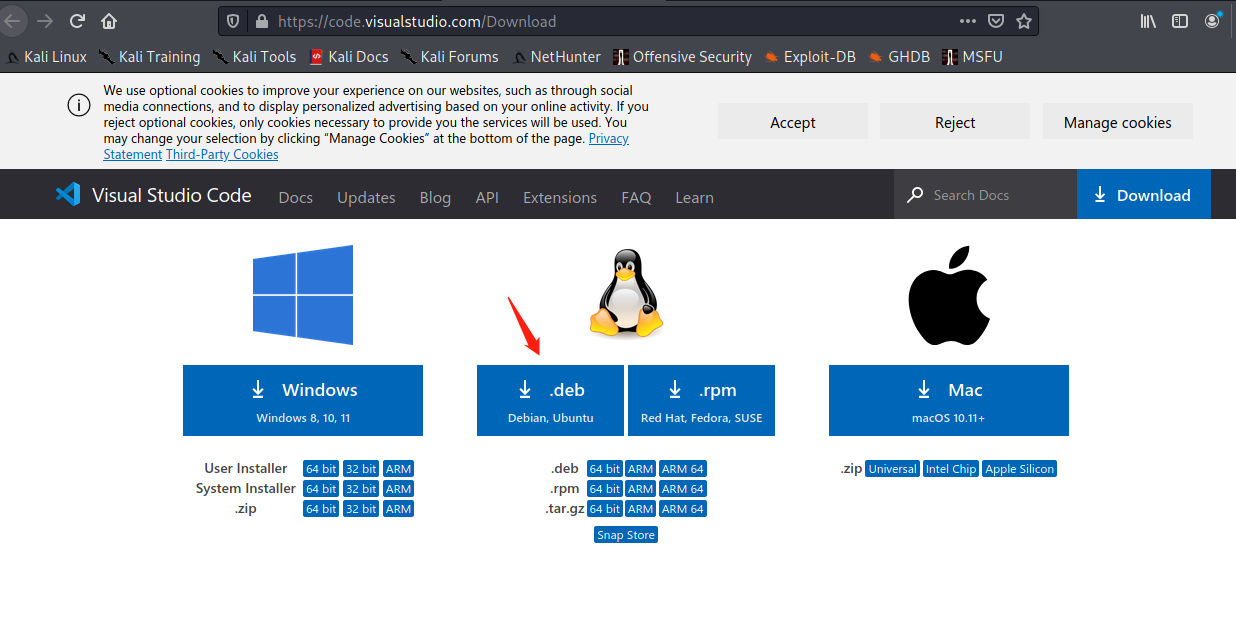Download Windows System Installer 64 bit

coord(321,489)
